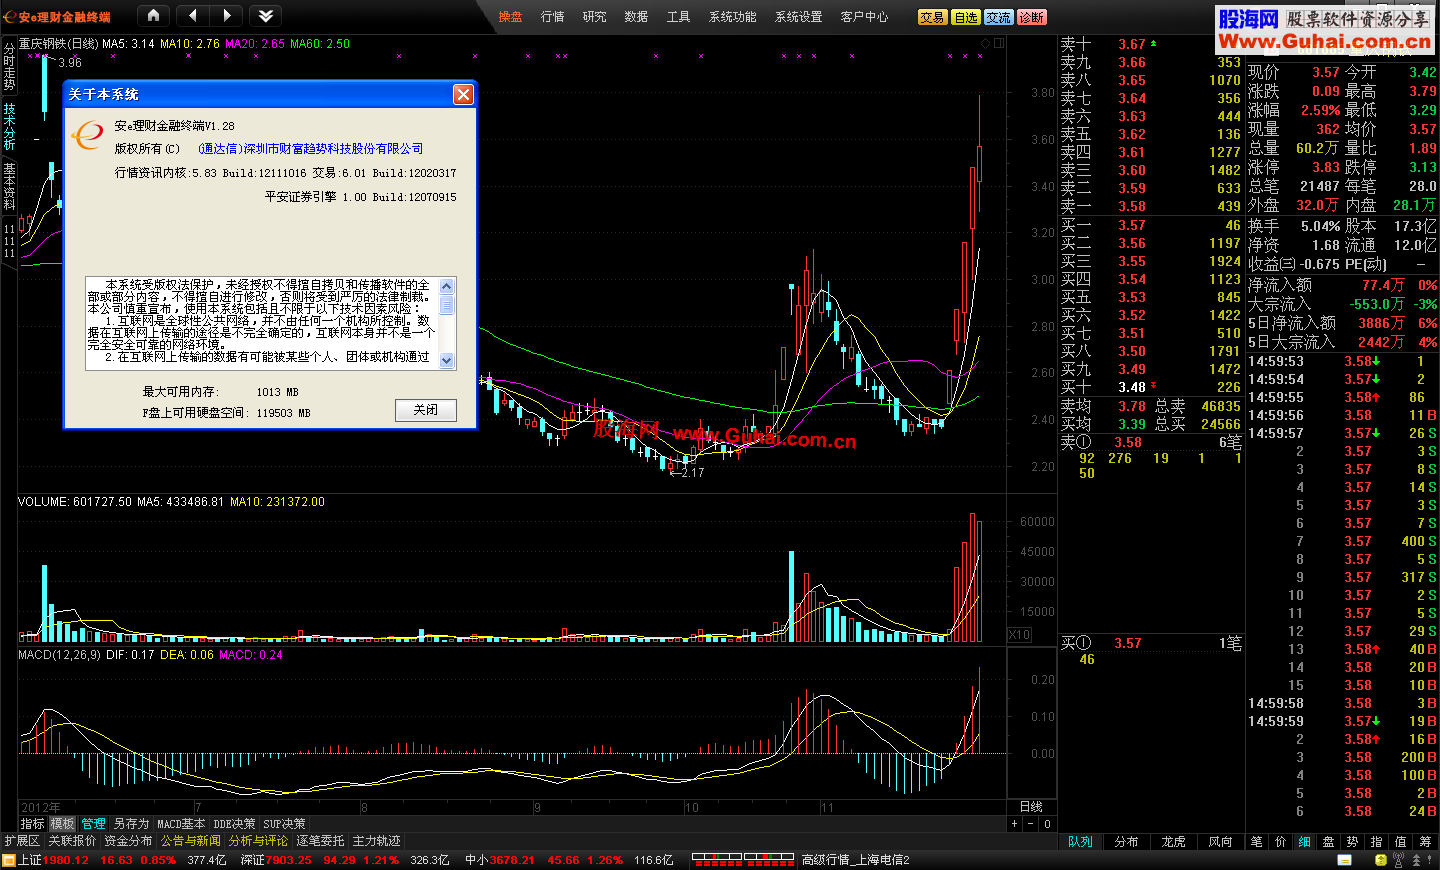This screenshot has width=1440, height=870.
Task: Open the 主力轨迹 tab
Action: tap(376, 841)
